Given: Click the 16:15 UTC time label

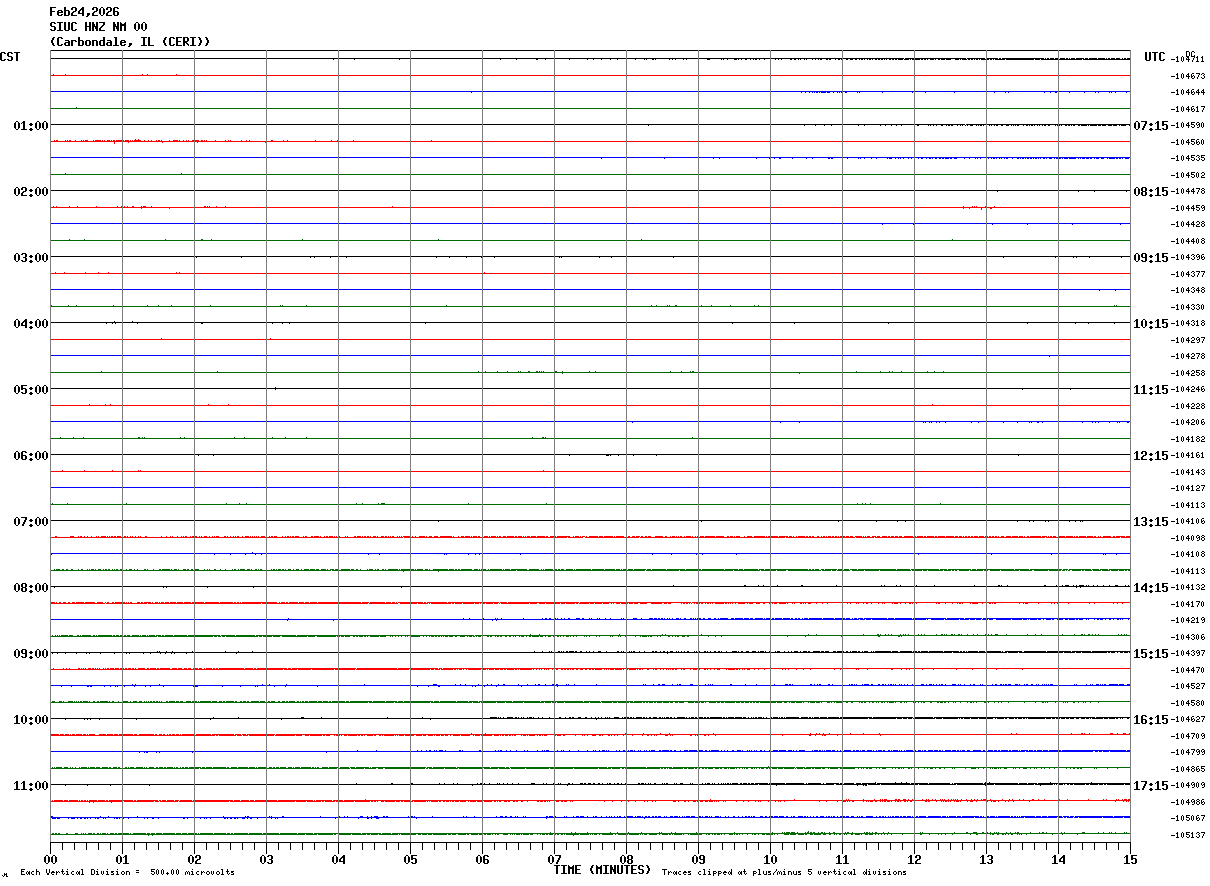Looking at the screenshot, I should (1150, 720).
